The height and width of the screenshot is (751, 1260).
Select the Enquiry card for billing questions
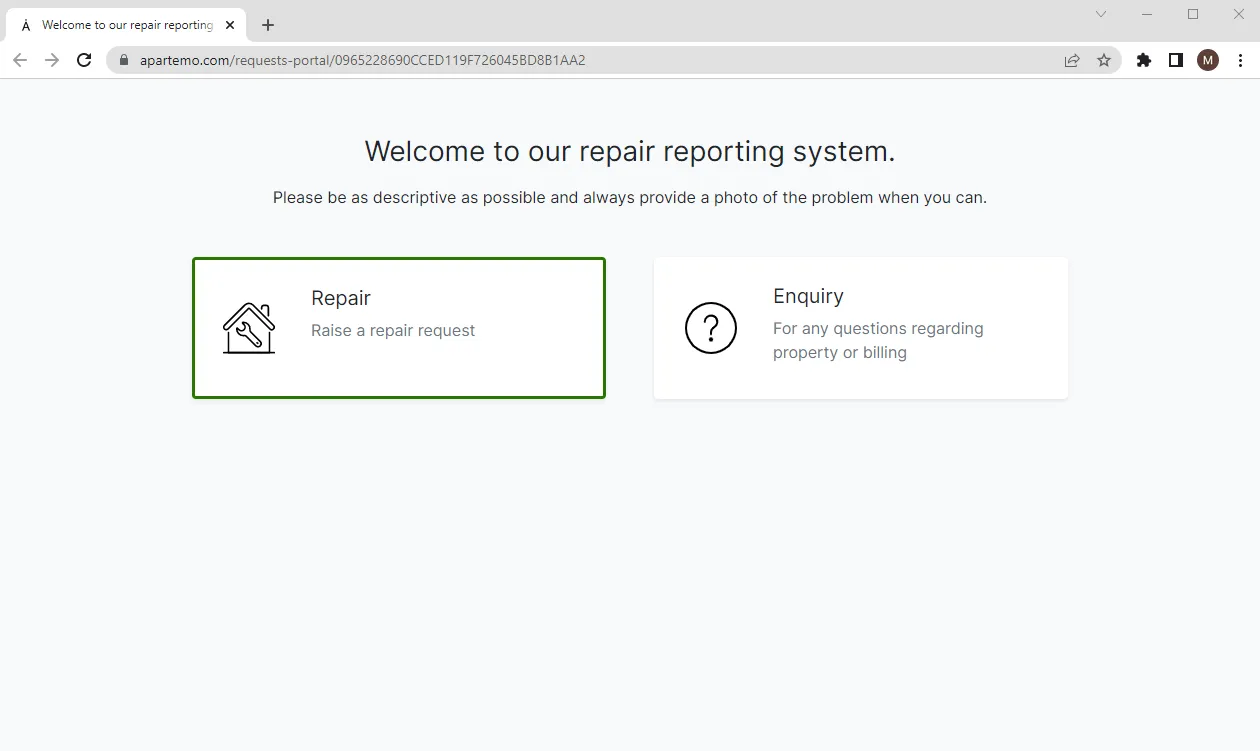pos(860,328)
